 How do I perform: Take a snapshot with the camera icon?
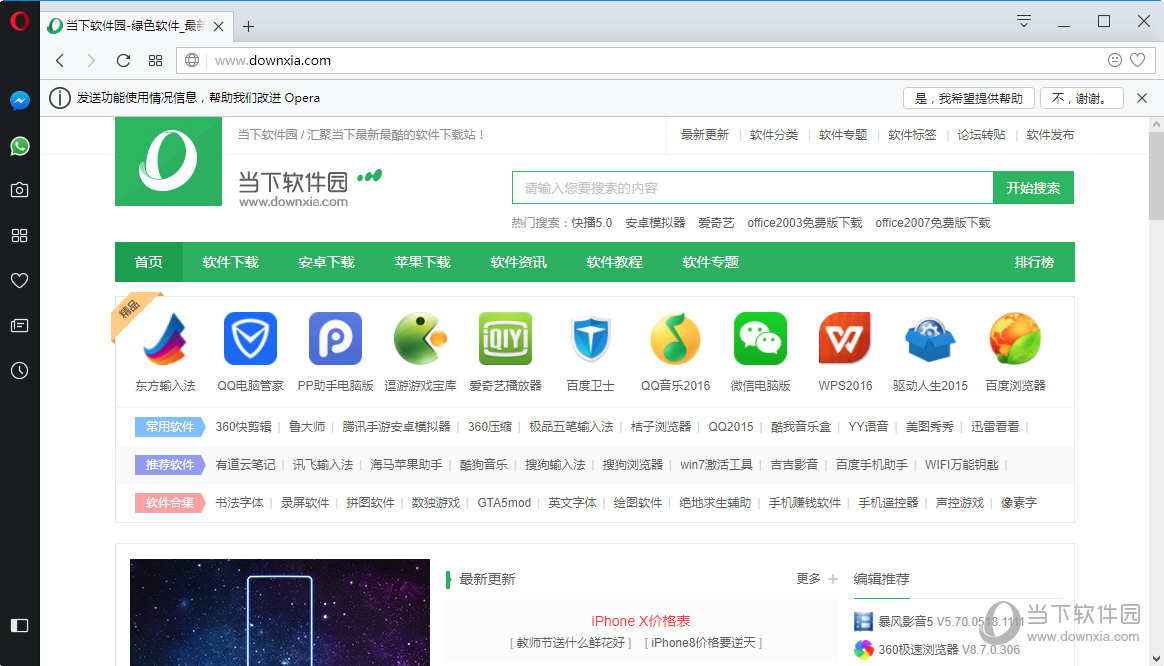[x=19, y=190]
